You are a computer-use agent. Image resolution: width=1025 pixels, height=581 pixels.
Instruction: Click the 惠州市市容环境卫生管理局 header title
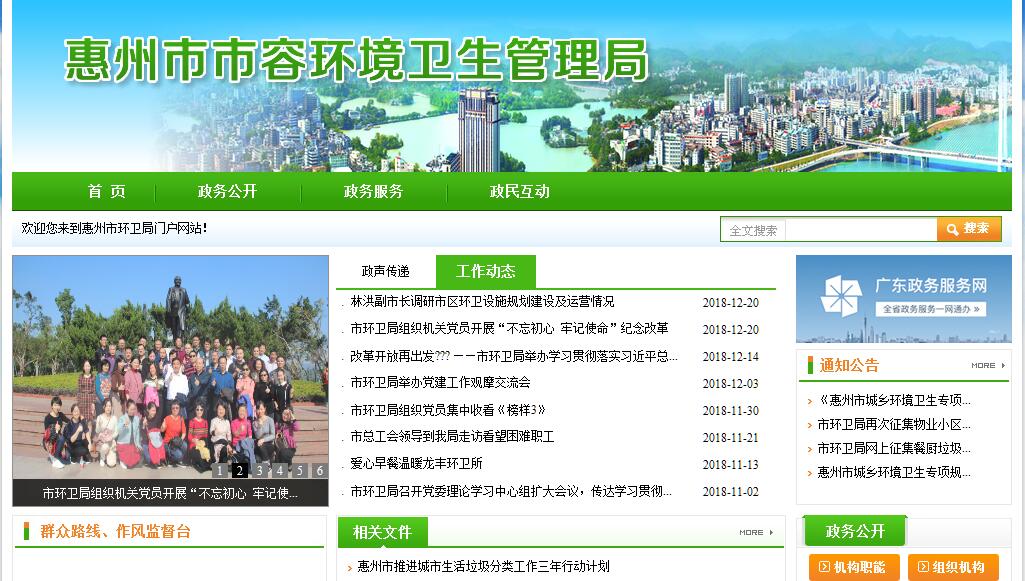point(356,60)
